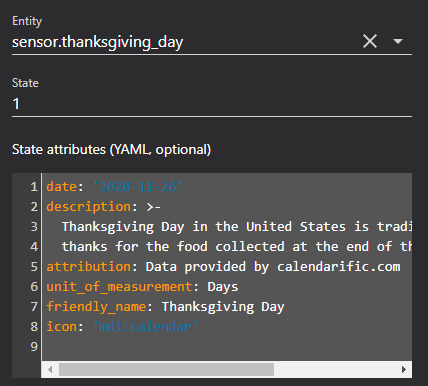Click the date value '2020-11-26'
The height and width of the screenshot is (386, 428).
138,187
